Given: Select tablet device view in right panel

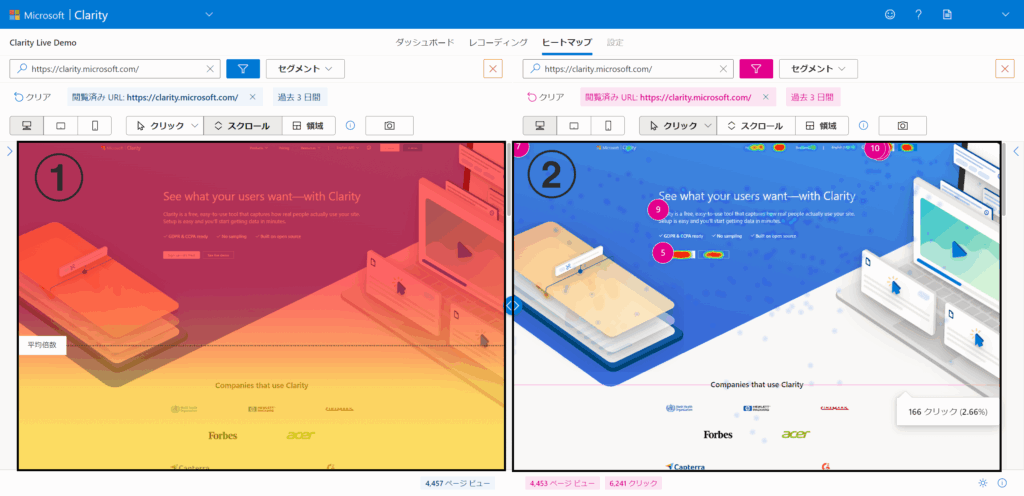Looking at the screenshot, I should pos(573,126).
